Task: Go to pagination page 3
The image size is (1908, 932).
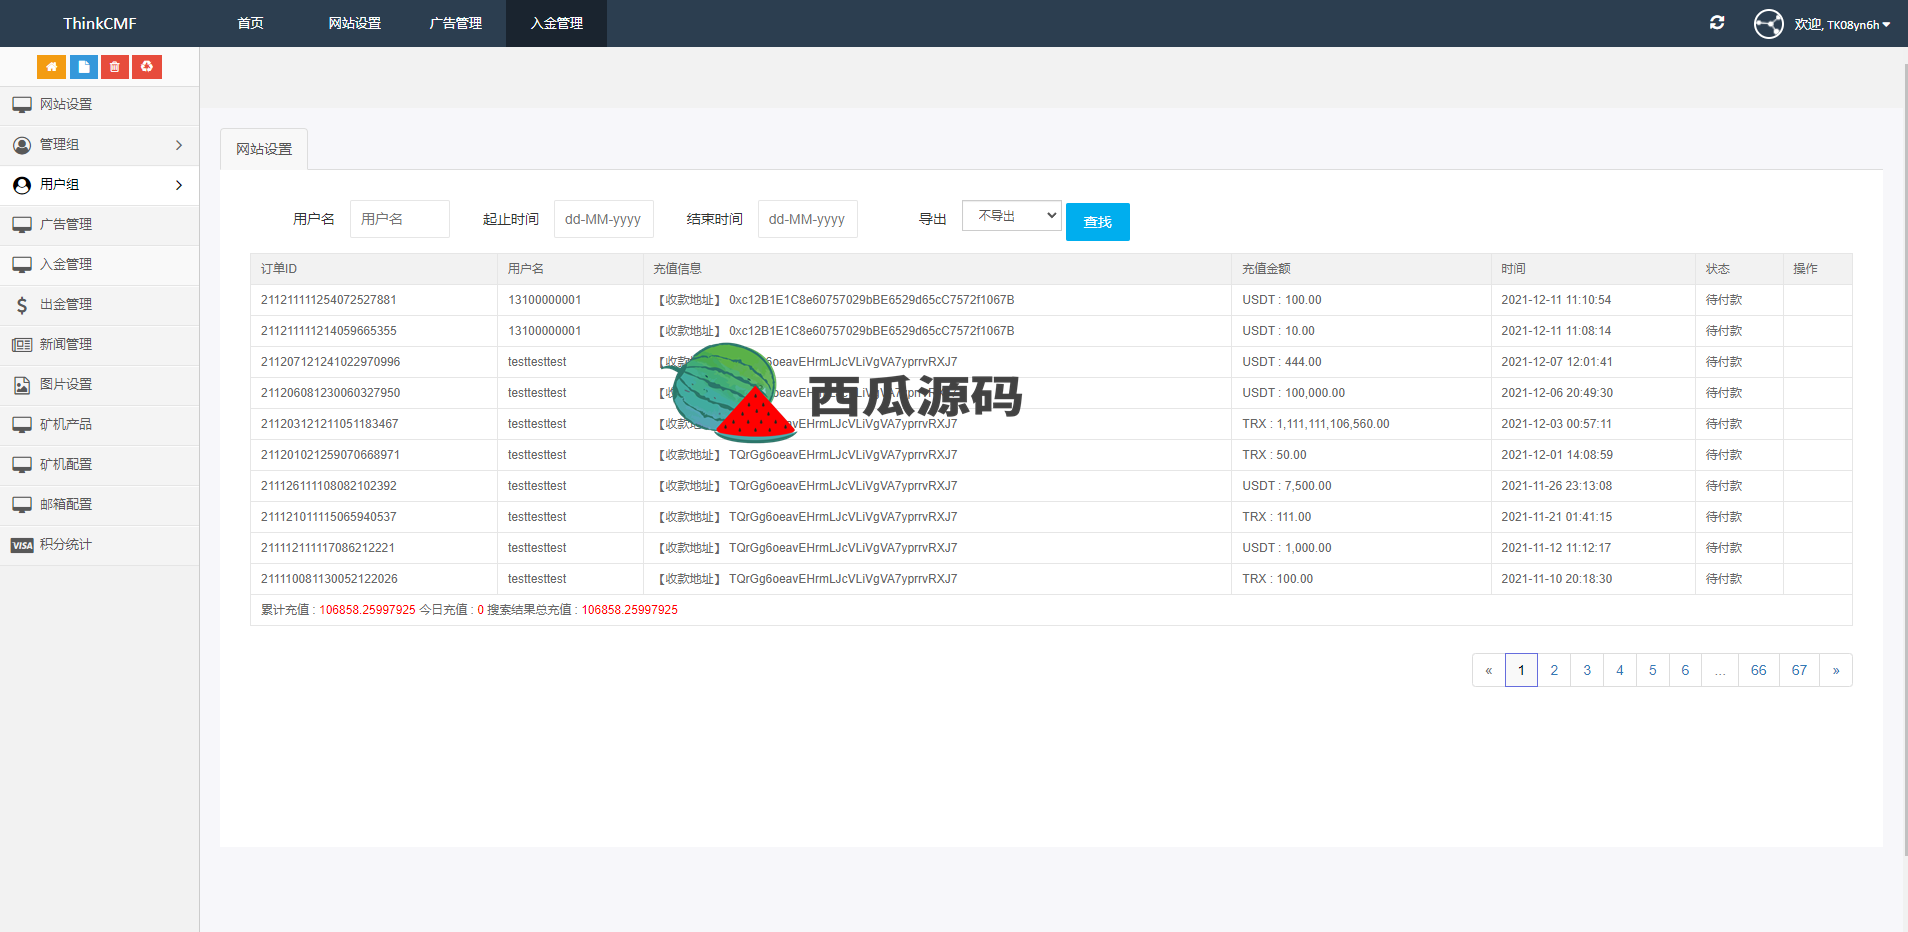Action: [x=1586, y=670]
